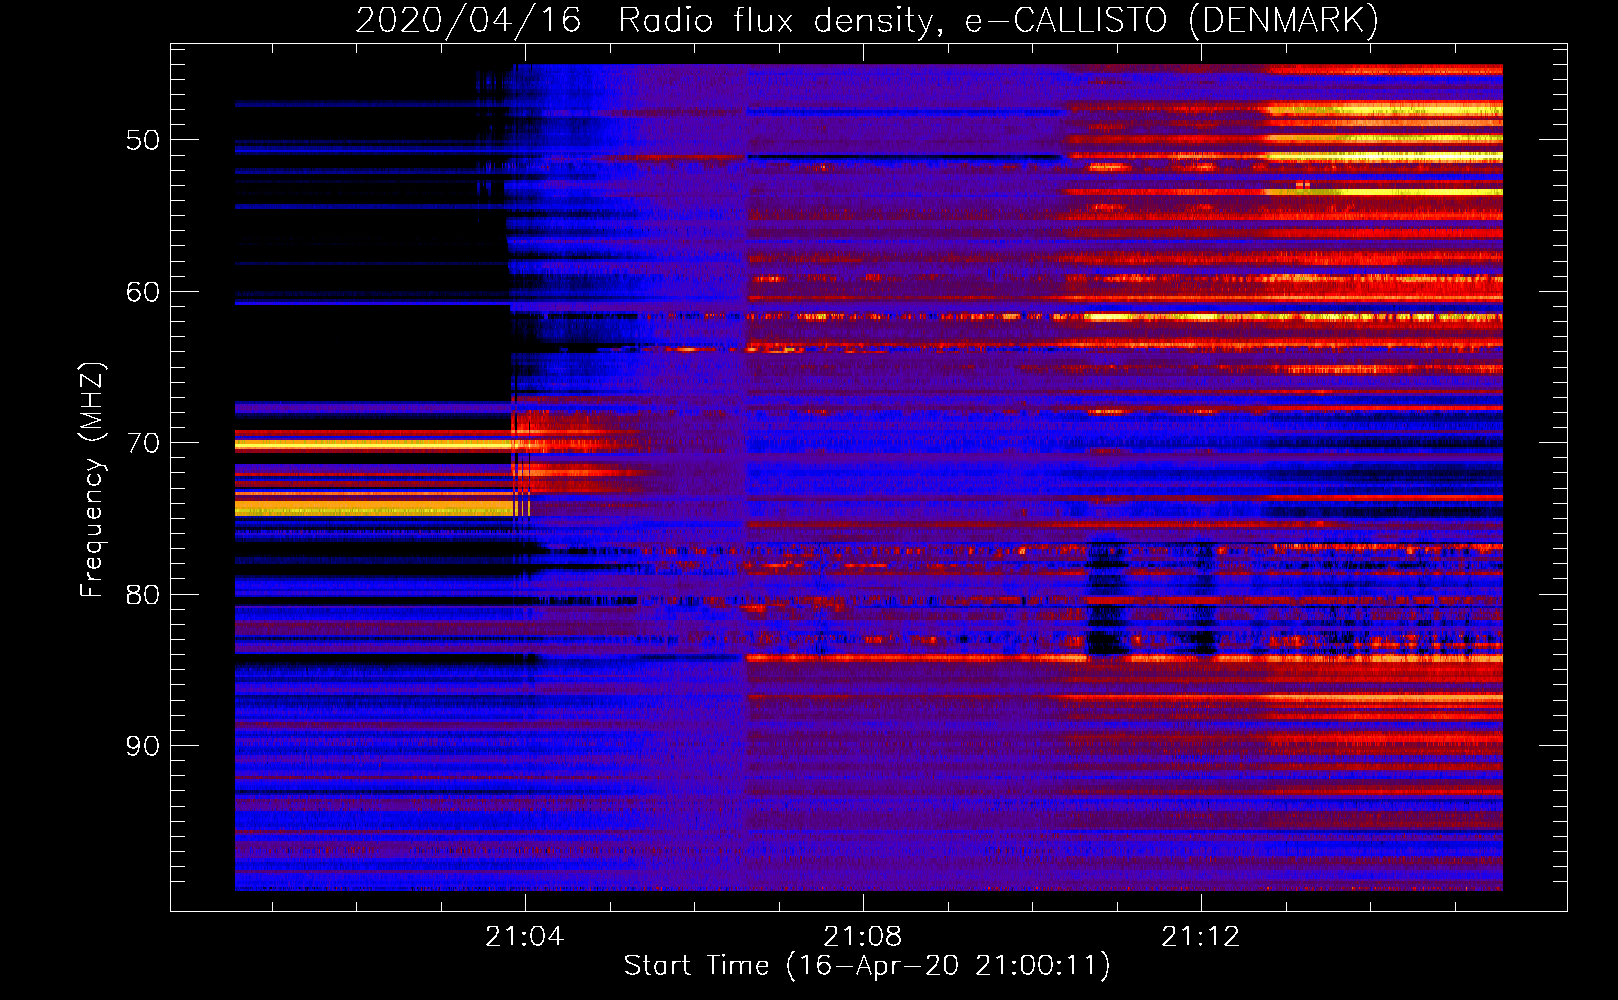Select the 90 frequency tick label
The height and width of the screenshot is (1000, 1618).
point(143,746)
